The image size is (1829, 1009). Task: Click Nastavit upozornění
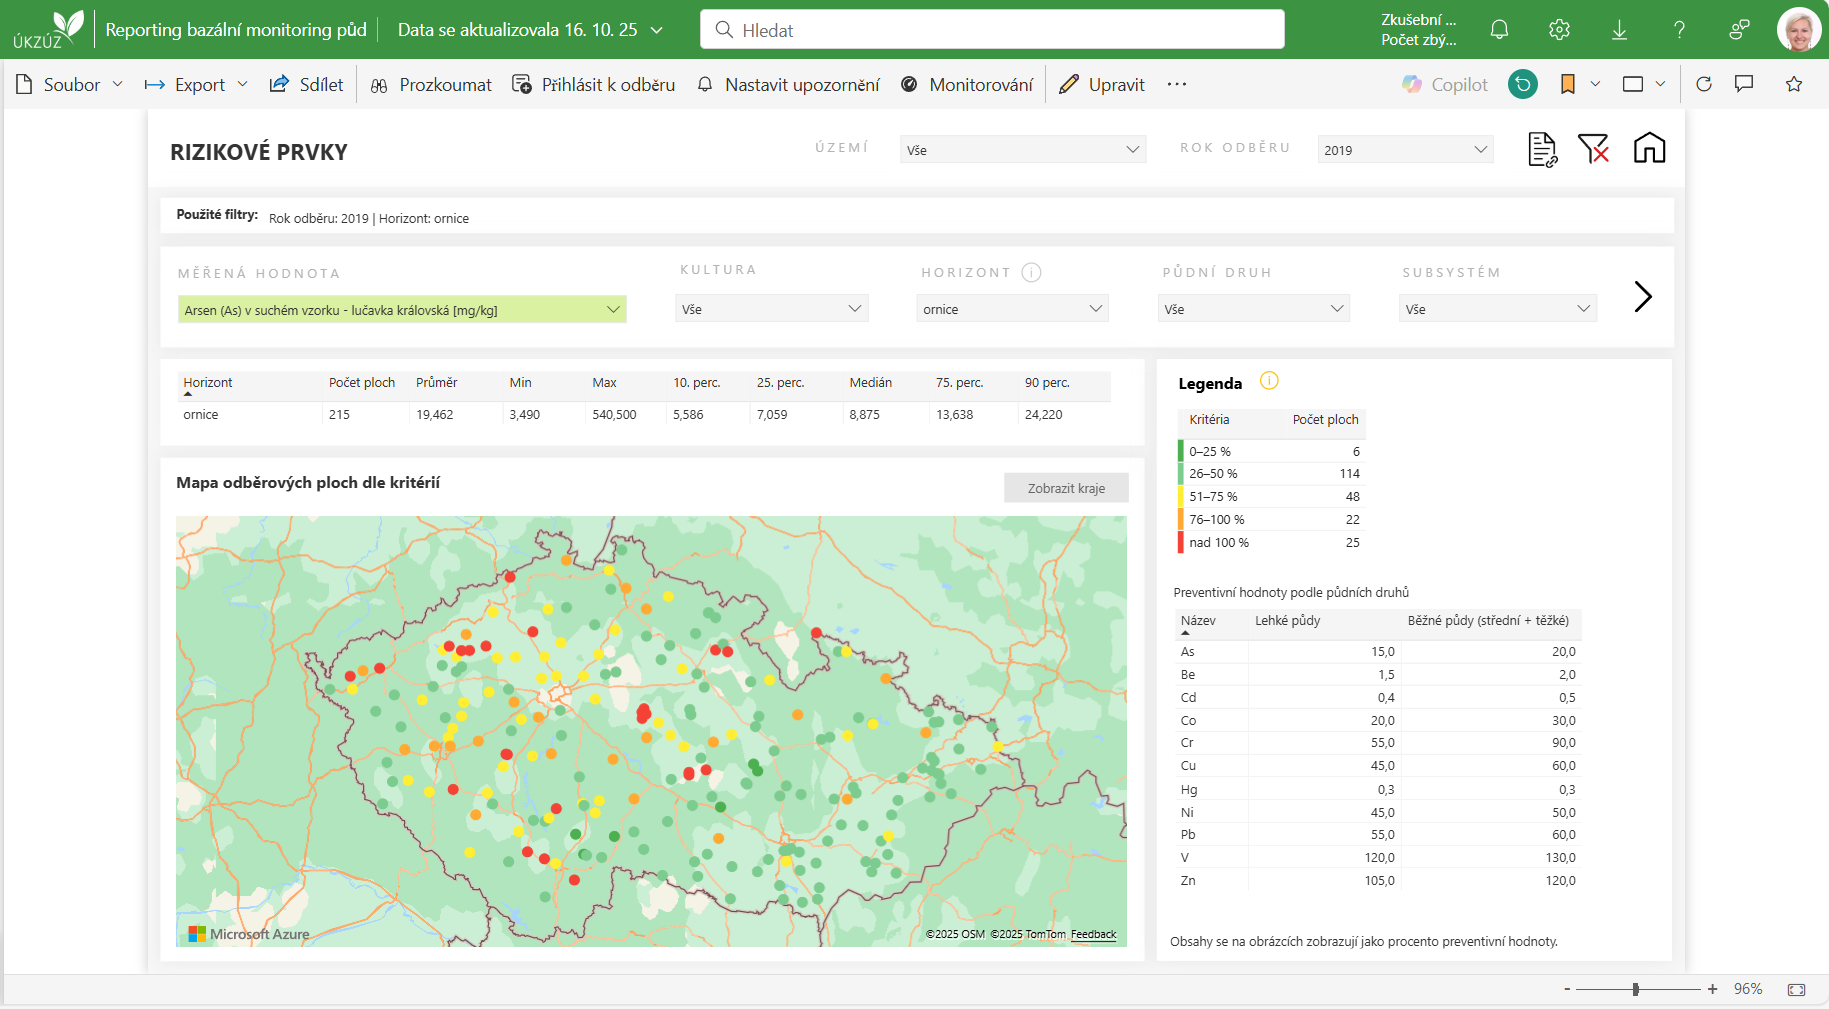788,84
